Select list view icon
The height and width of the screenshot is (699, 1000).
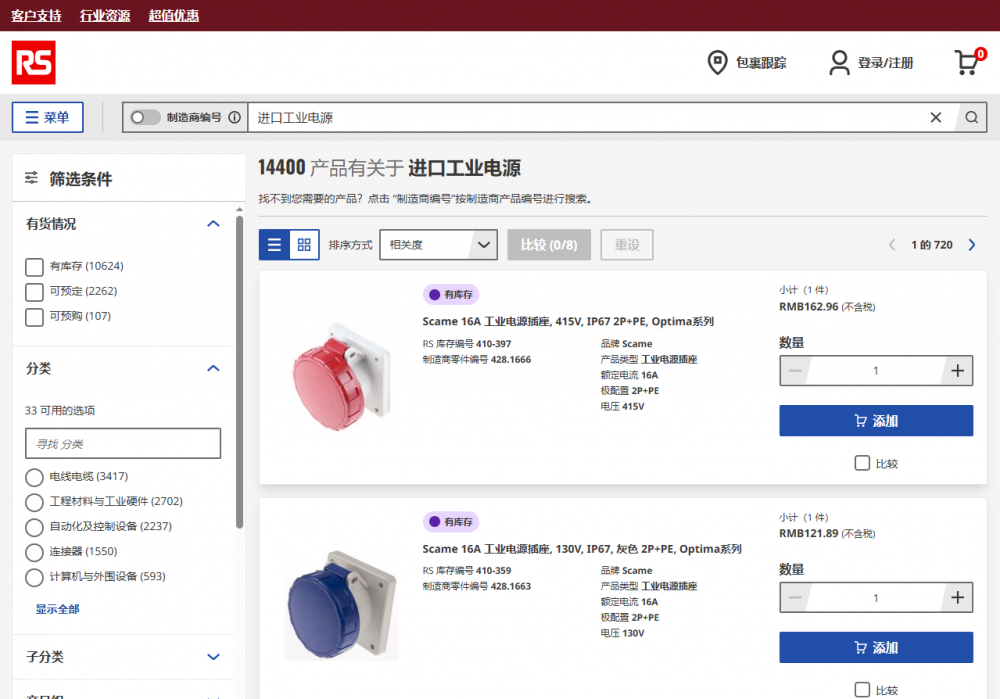[x=274, y=245]
